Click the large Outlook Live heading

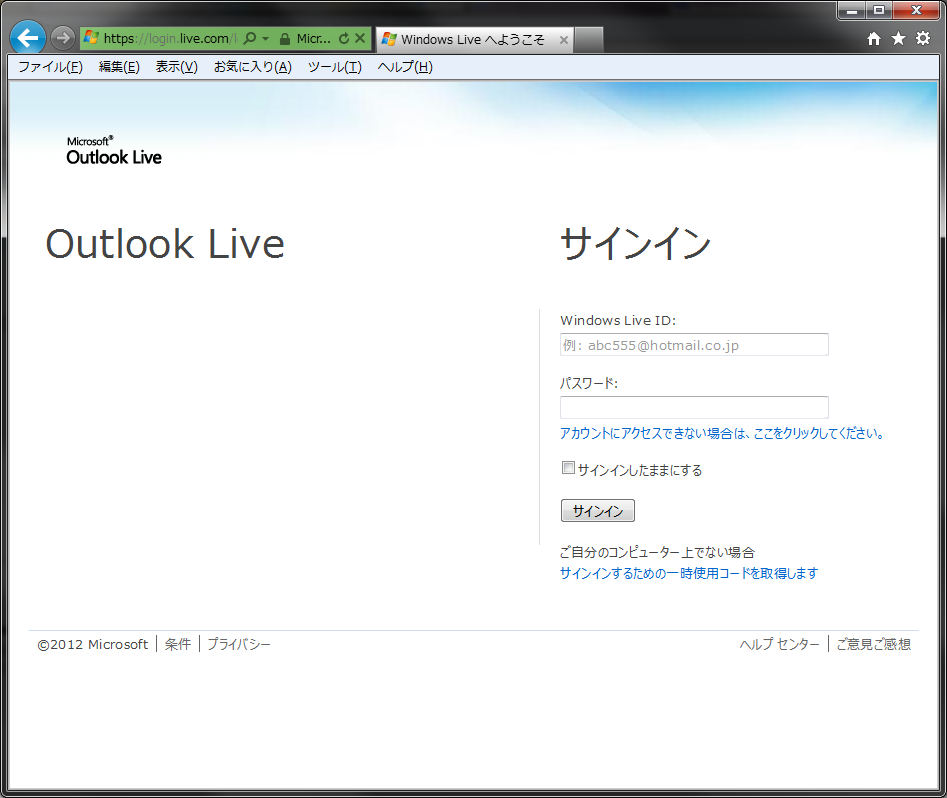165,244
